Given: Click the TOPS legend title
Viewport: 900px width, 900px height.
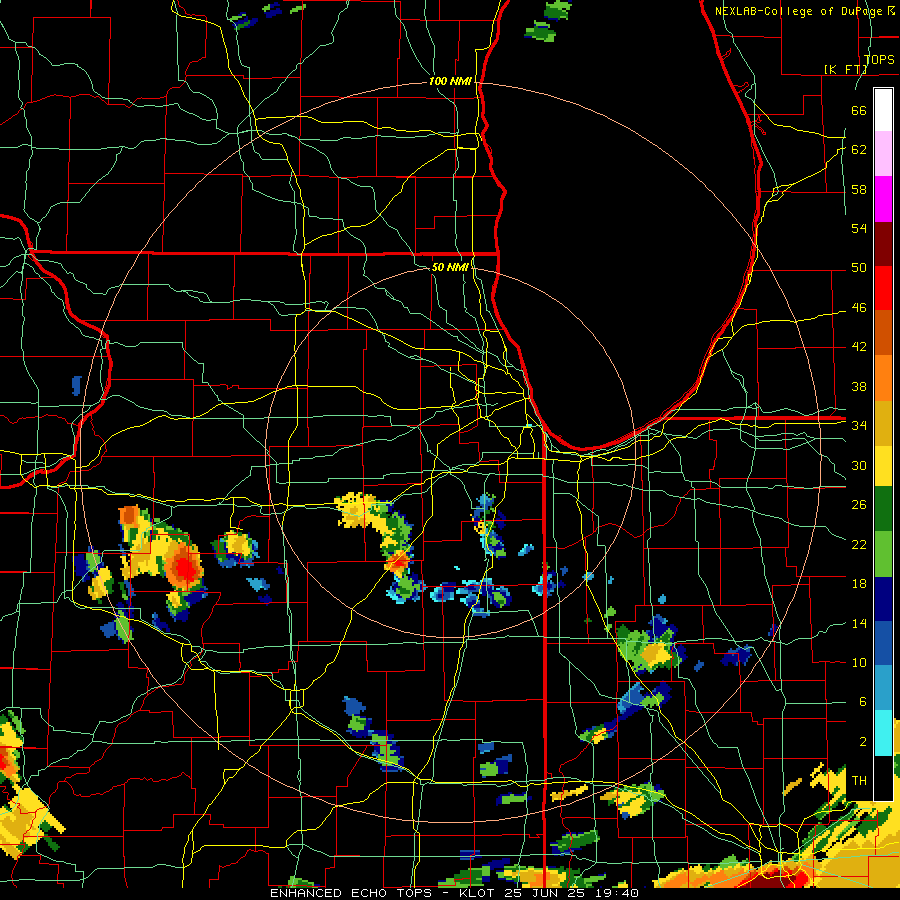Looking at the screenshot, I should (x=879, y=59).
